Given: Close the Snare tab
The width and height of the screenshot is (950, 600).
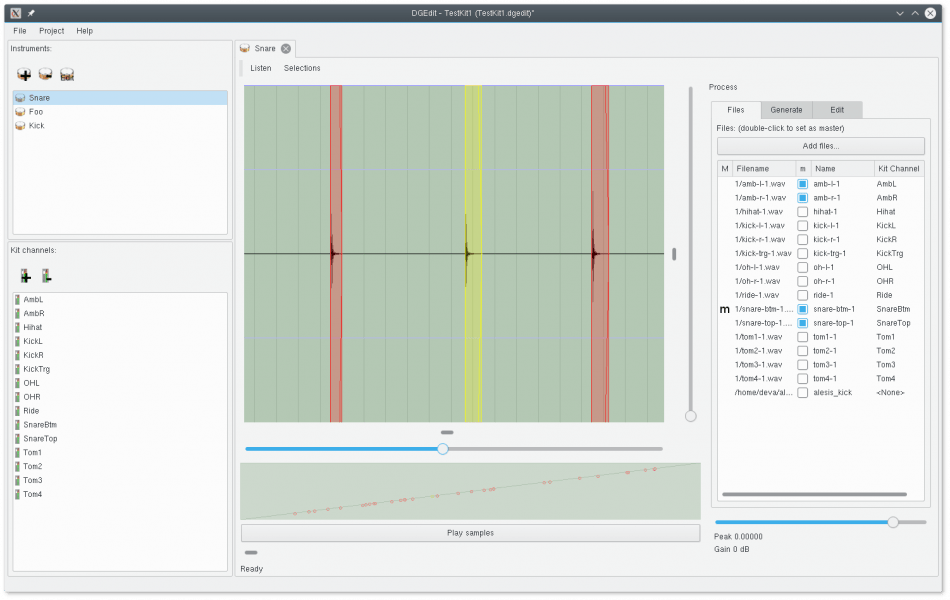Looking at the screenshot, I should click(x=286, y=48).
